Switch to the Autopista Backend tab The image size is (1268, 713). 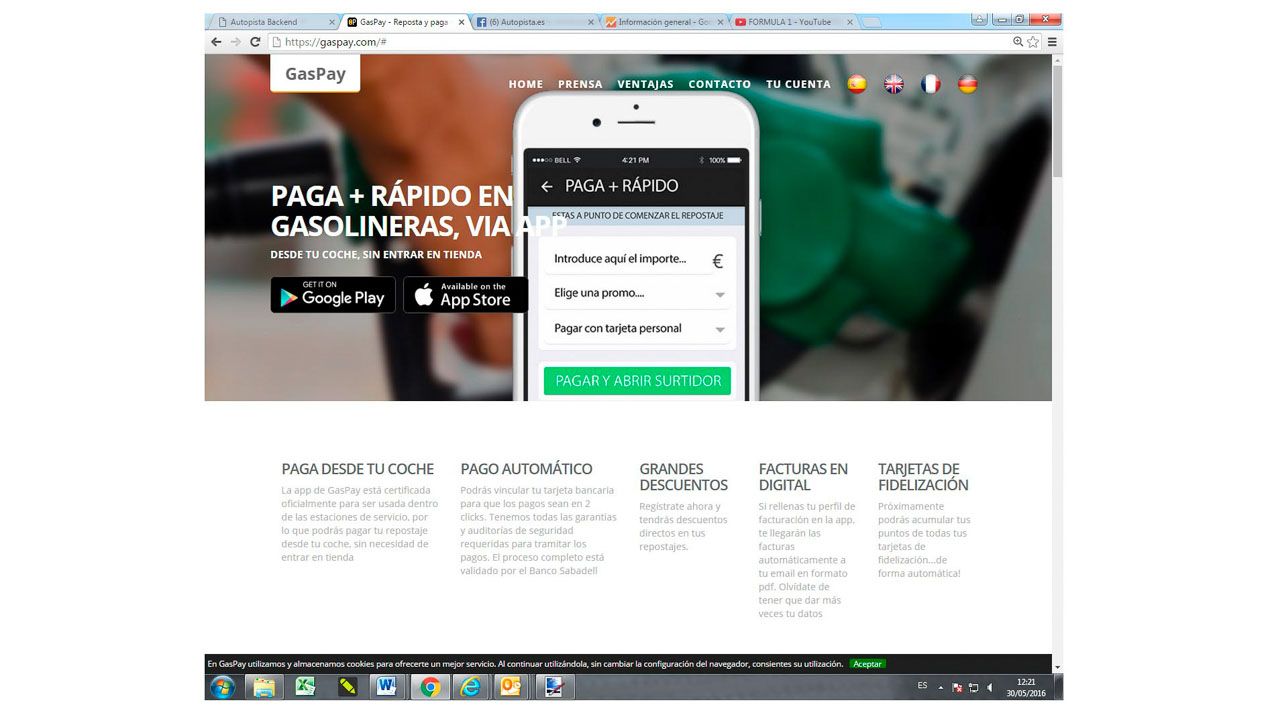pyautogui.click(x=274, y=22)
